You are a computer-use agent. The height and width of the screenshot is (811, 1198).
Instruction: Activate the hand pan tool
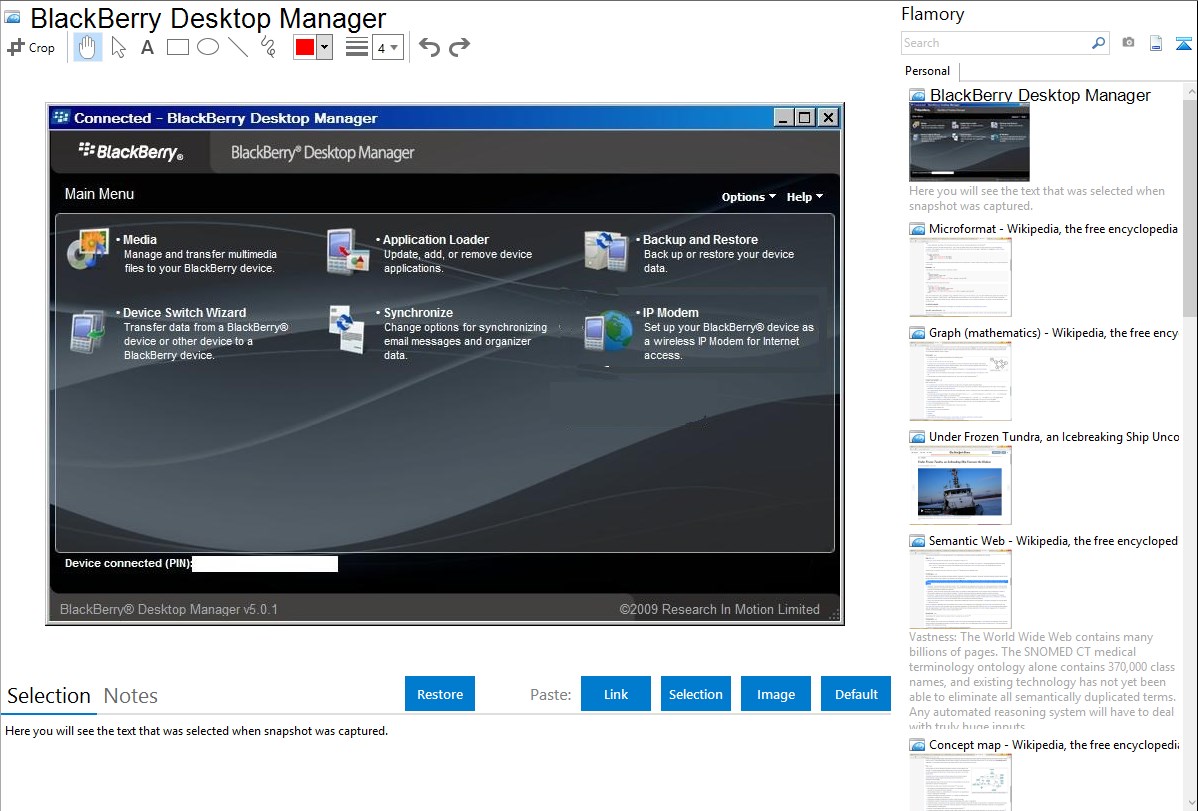pos(88,47)
